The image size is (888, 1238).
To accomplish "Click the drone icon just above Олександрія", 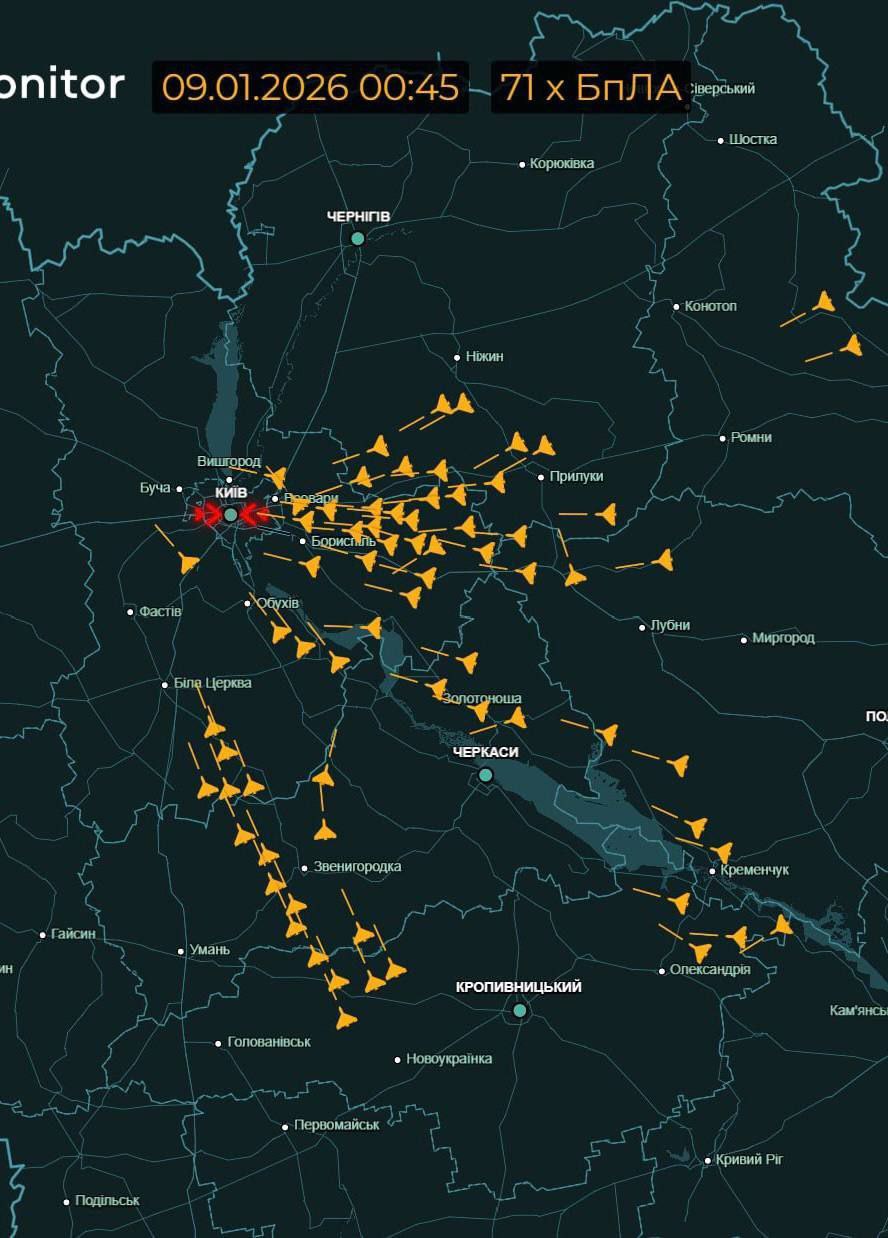I will 700,951.
